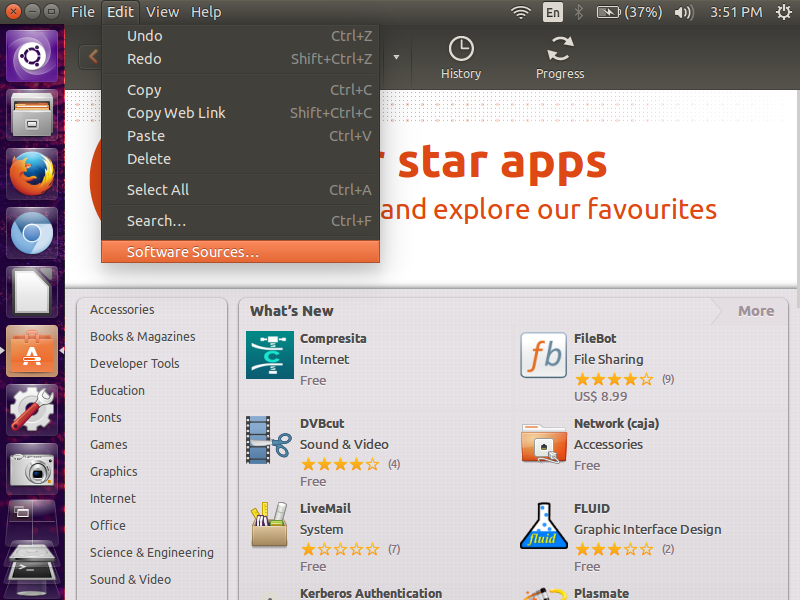Image resolution: width=800 pixels, height=600 pixels.
Task: Click the LiveMail title text
Action: (326, 509)
